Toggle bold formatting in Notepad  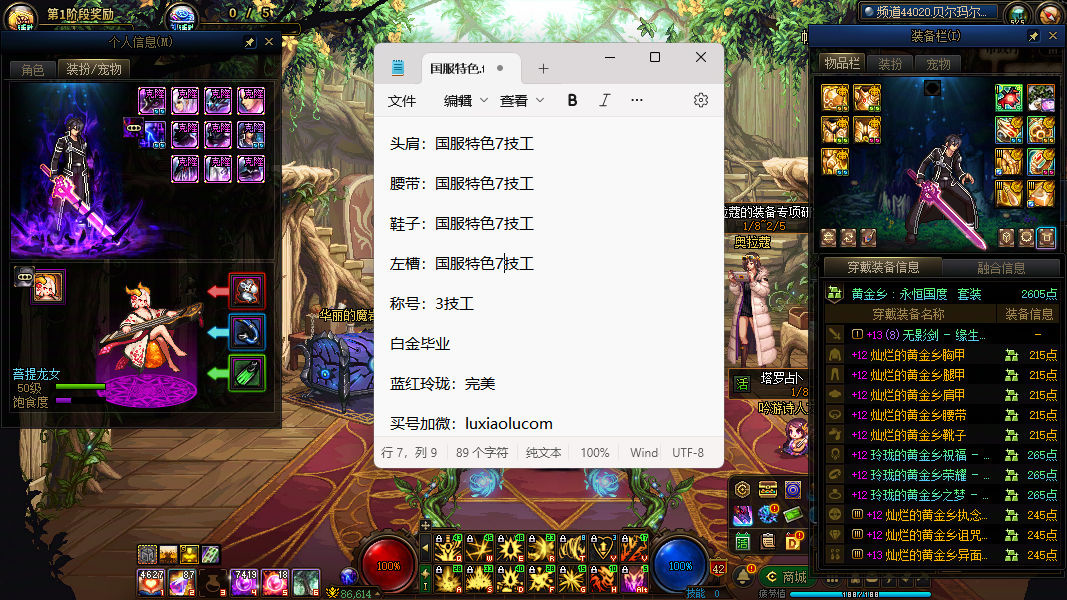(x=572, y=100)
